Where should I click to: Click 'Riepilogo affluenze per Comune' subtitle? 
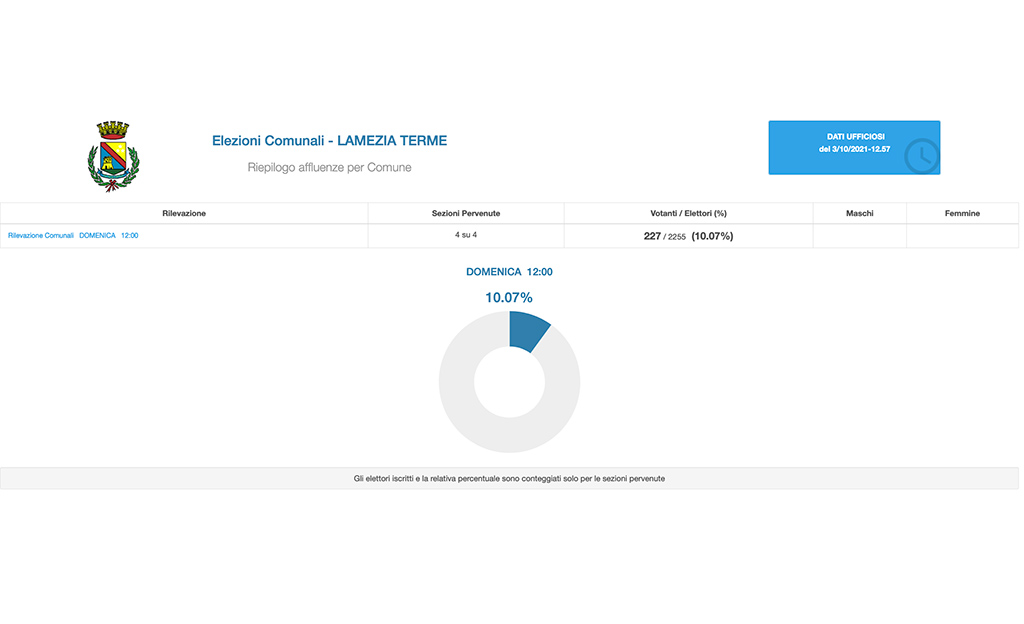(329, 167)
